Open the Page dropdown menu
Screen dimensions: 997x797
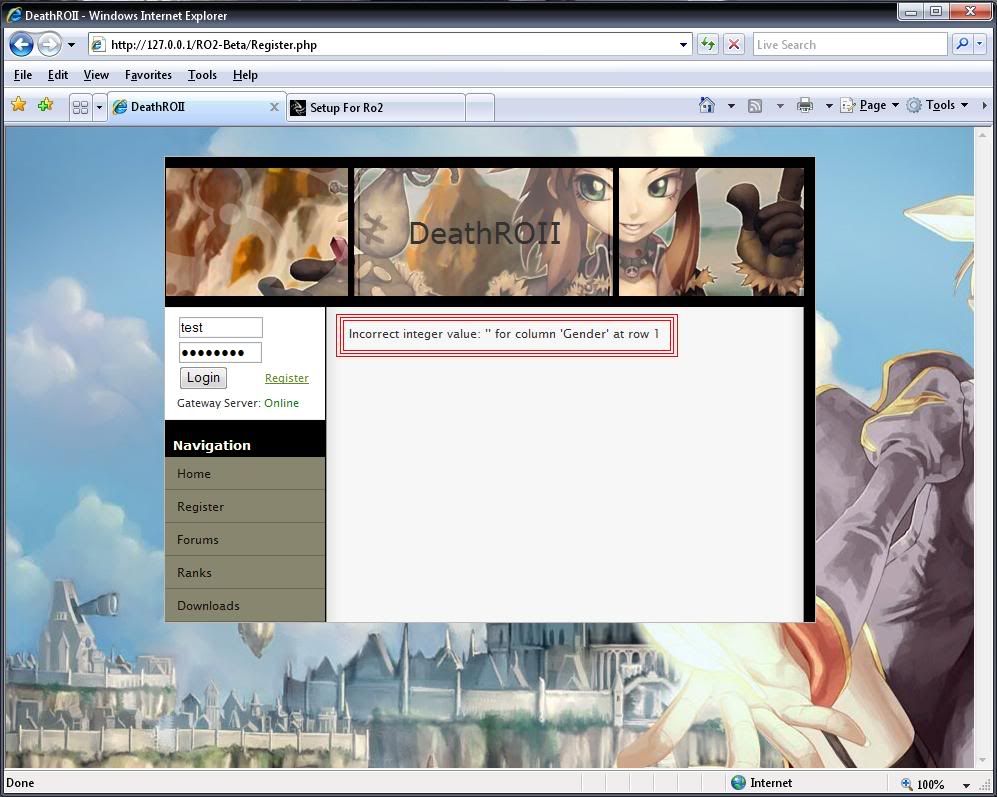[x=870, y=104]
